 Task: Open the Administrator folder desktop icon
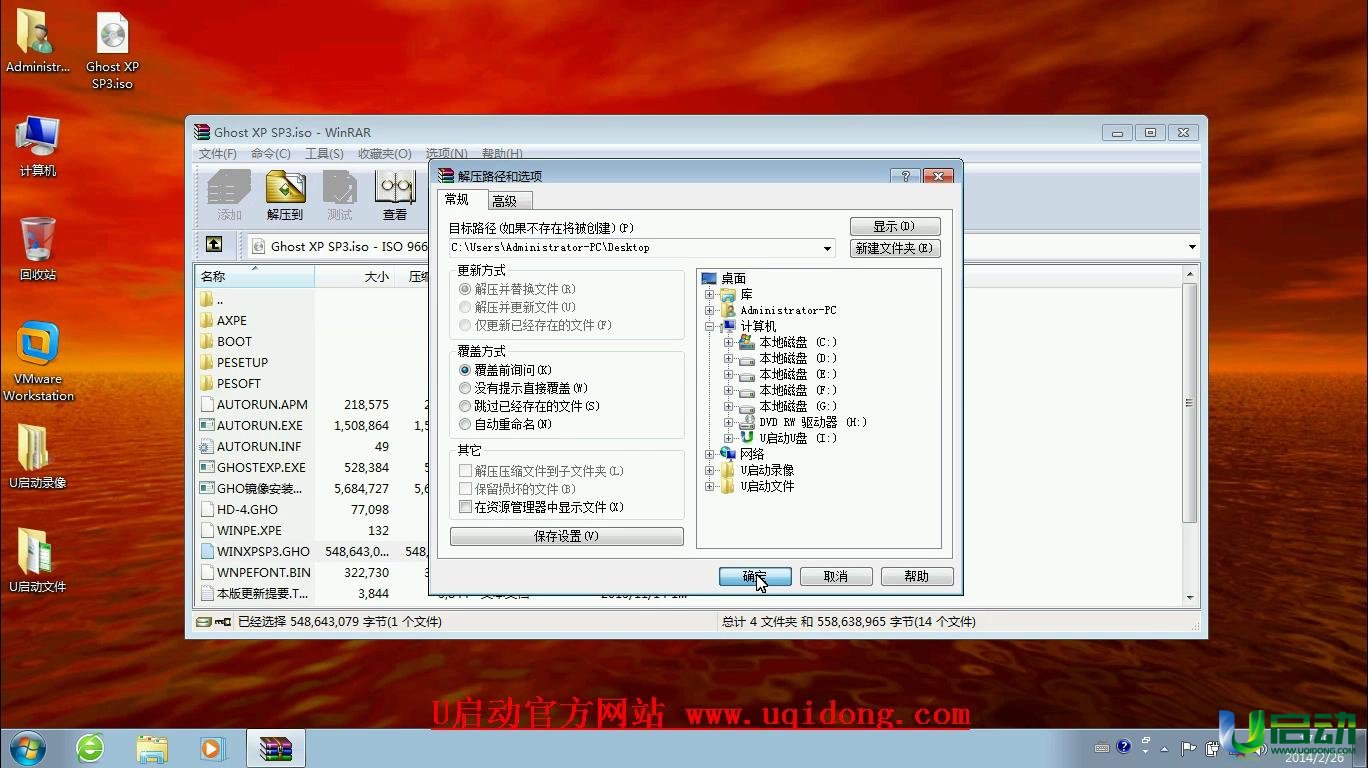pos(38,42)
